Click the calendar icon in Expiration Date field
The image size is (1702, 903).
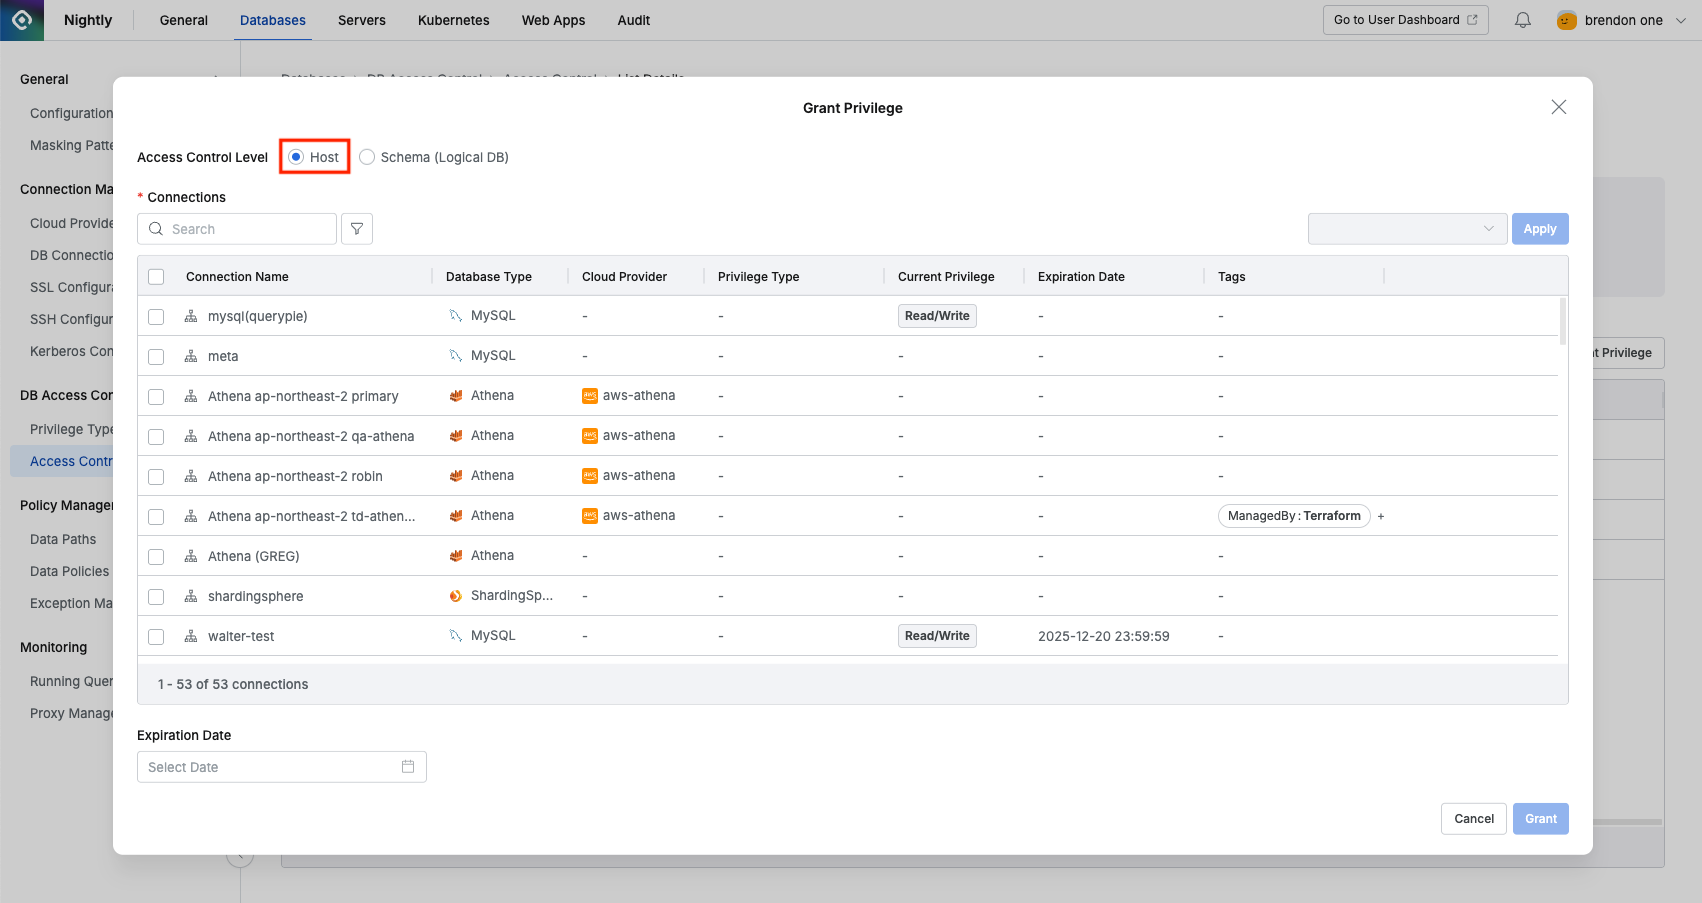click(408, 767)
